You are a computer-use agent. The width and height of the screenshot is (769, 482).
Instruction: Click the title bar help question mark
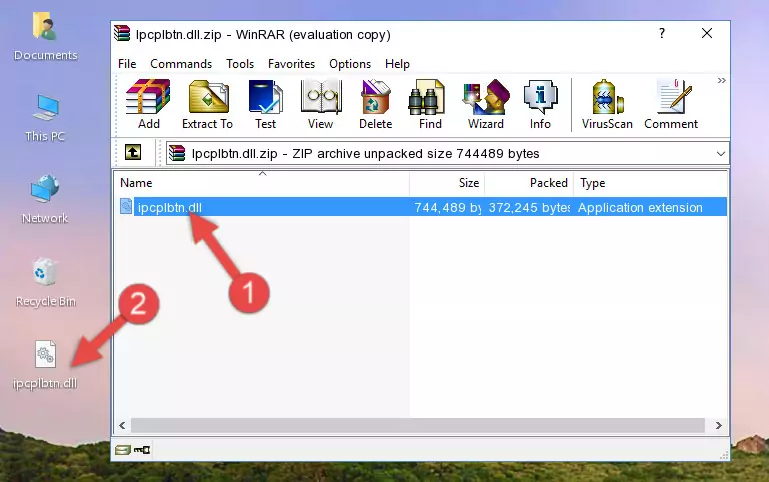click(662, 33)
